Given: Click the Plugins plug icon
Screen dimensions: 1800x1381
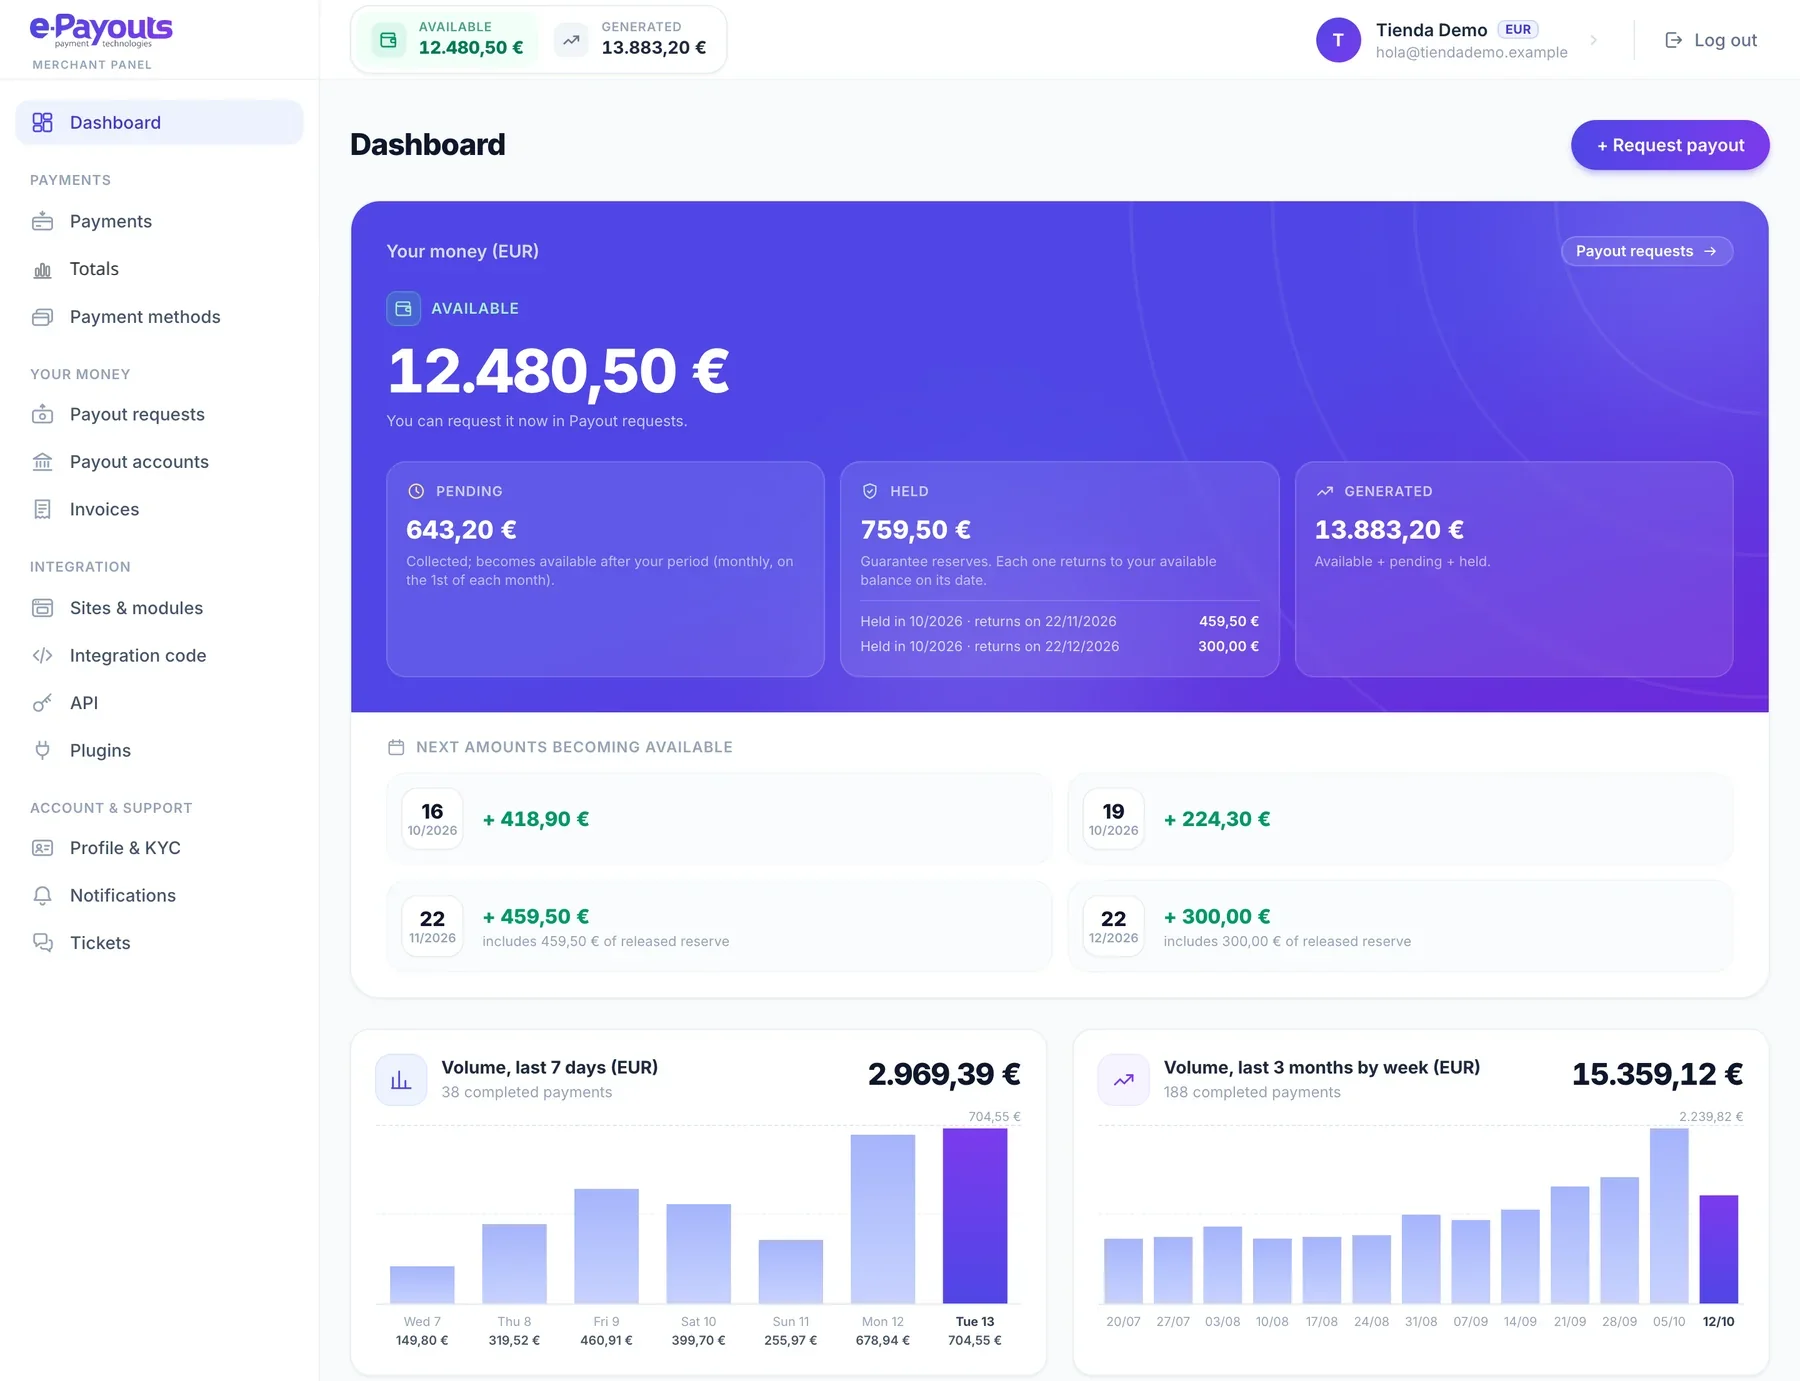Looking at the screenshot, I should tap(42, 751).
